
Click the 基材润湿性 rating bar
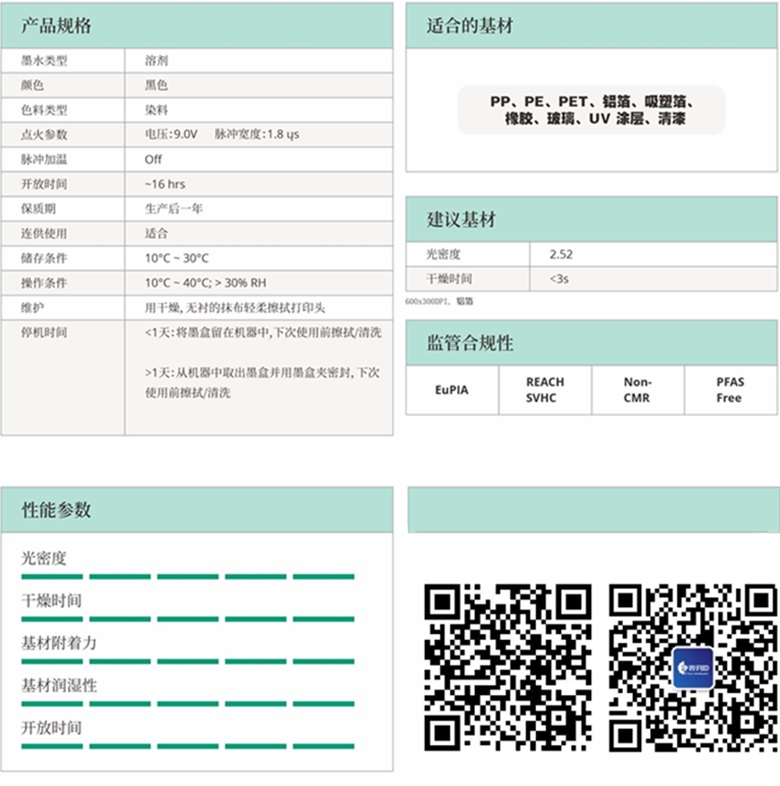click(188, 704)
